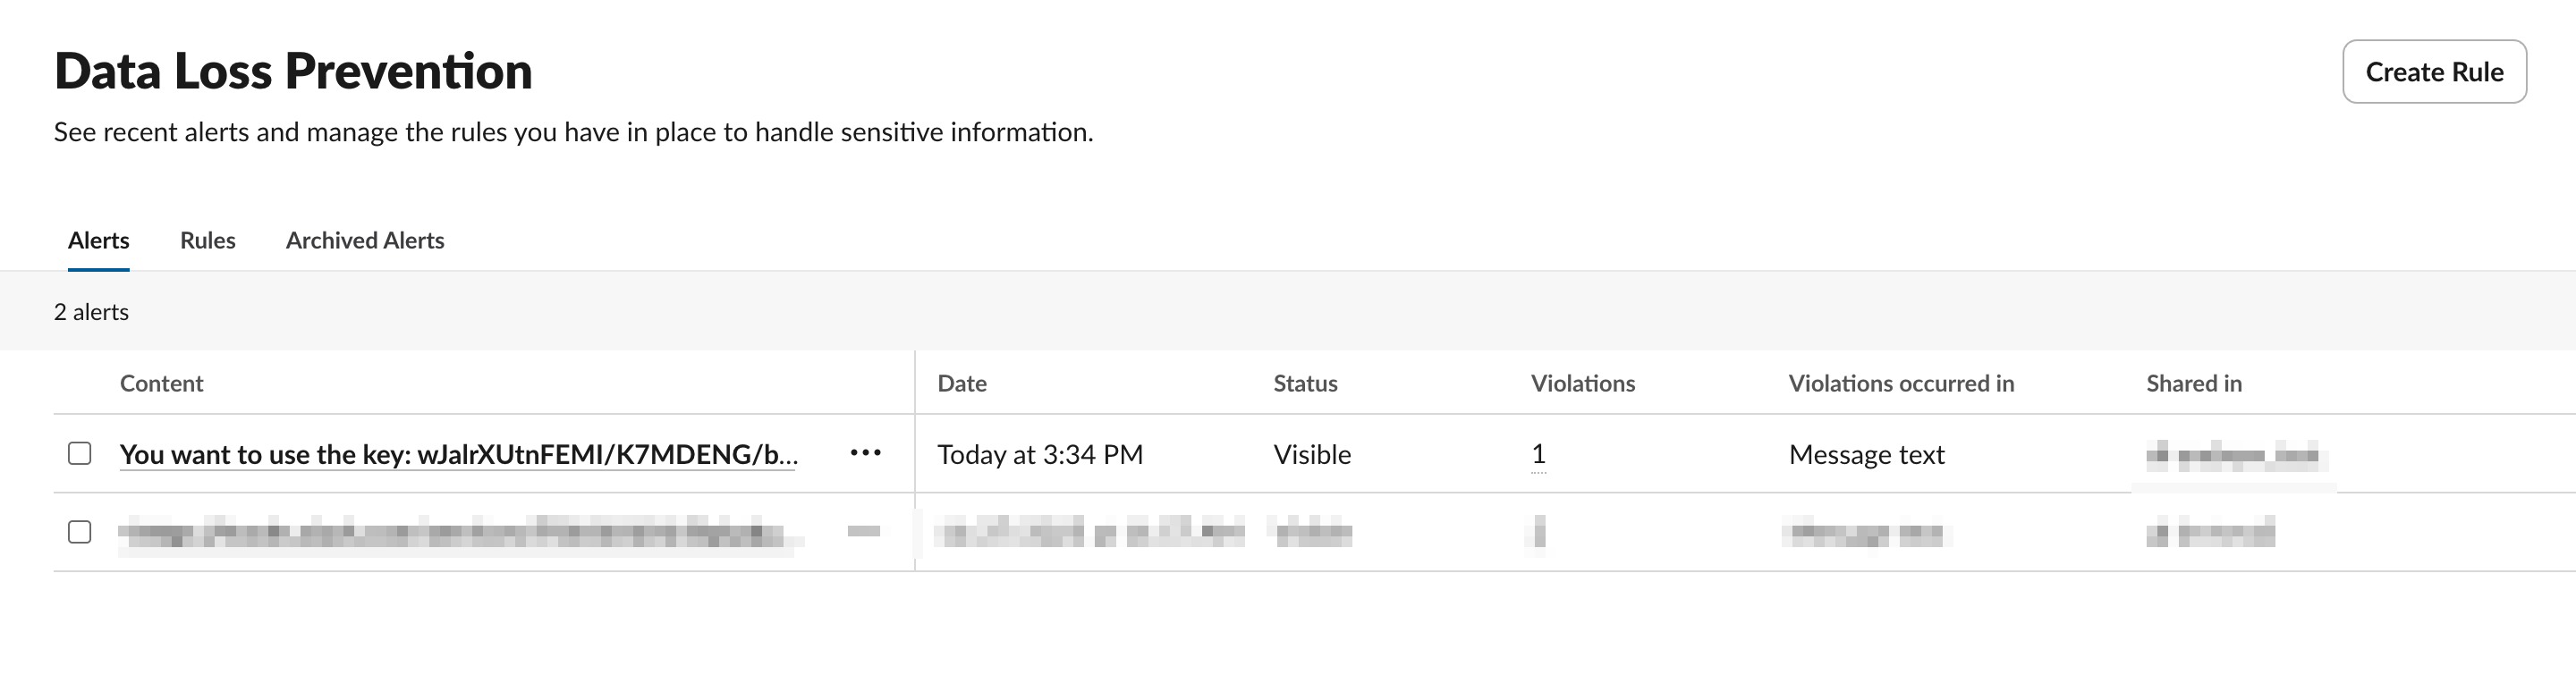Click the Content column header

161,383
